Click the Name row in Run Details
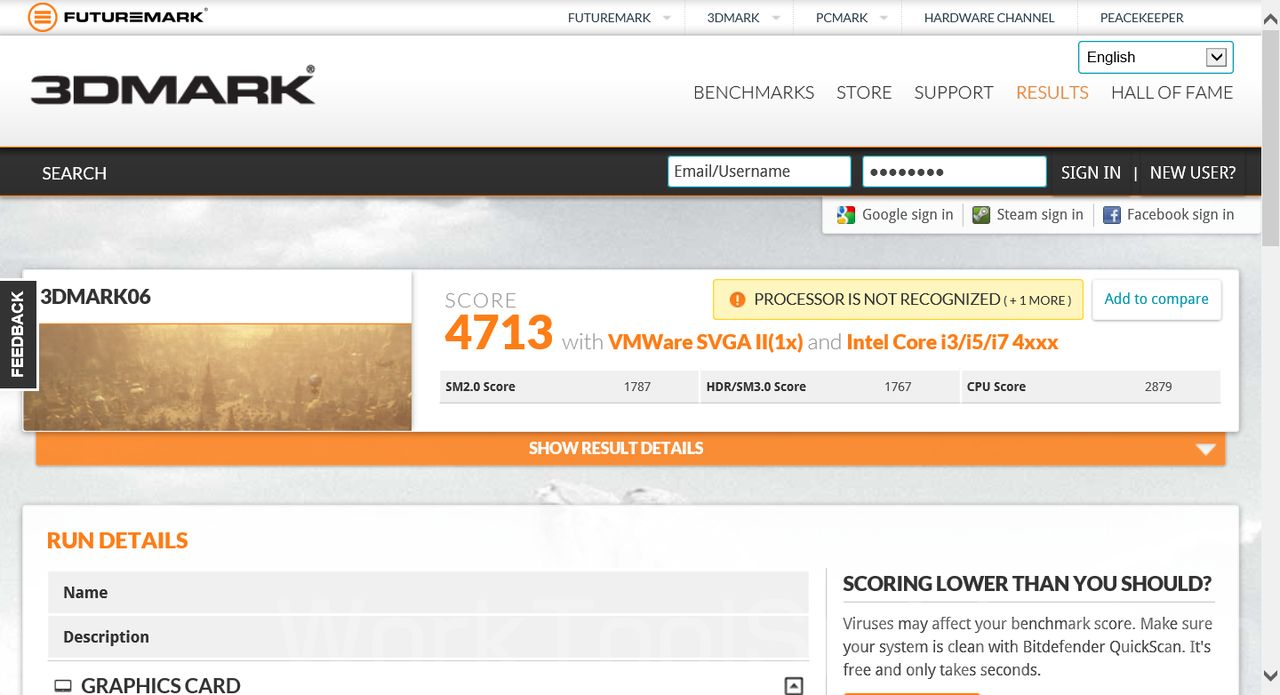 (x=428, y=592)
